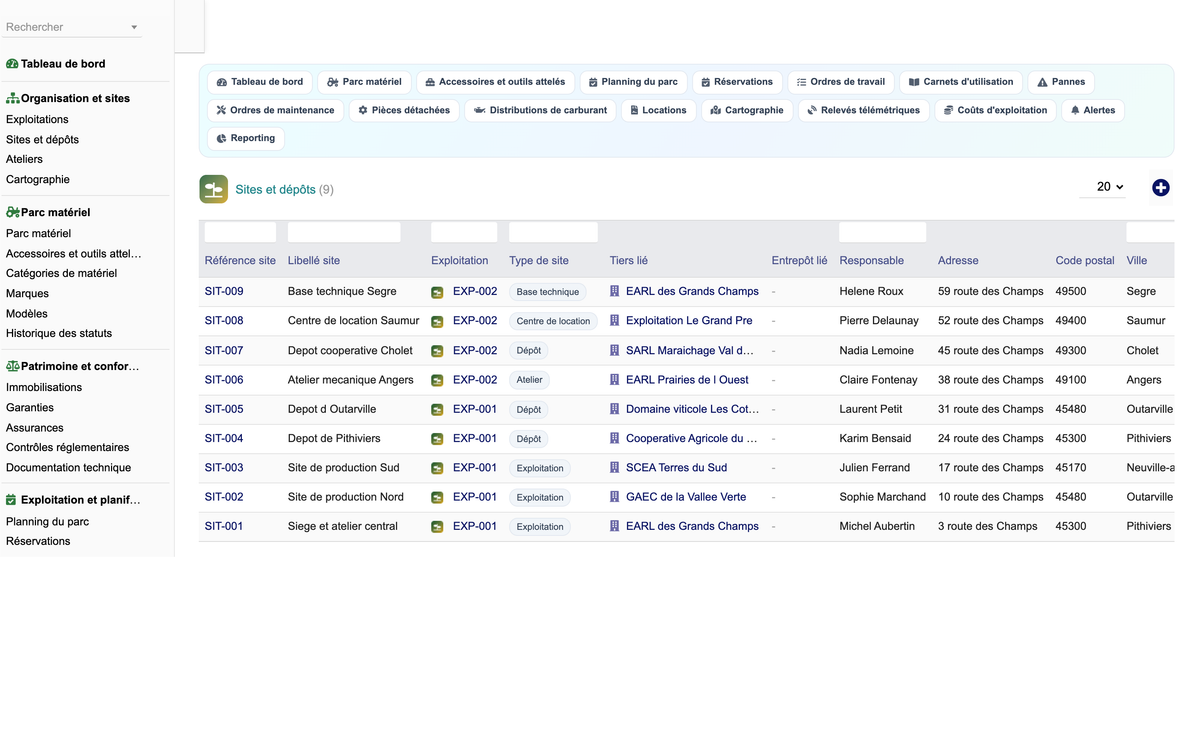This screenshot has height=743, width=1200.
Task: Go to Contrôles réglementaires in sidebar
Action: coord(67,447)
